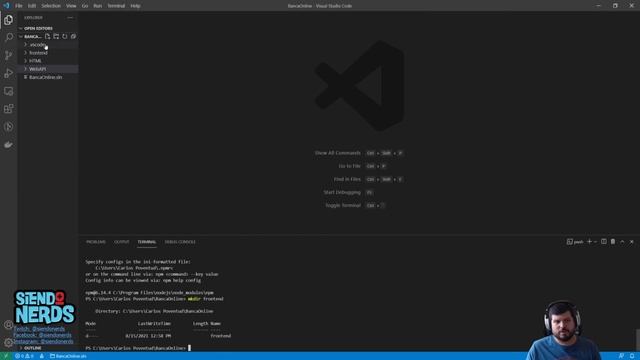Click 'Find in Files' text in editor
640x360 pixels.
tap(347, 179)
